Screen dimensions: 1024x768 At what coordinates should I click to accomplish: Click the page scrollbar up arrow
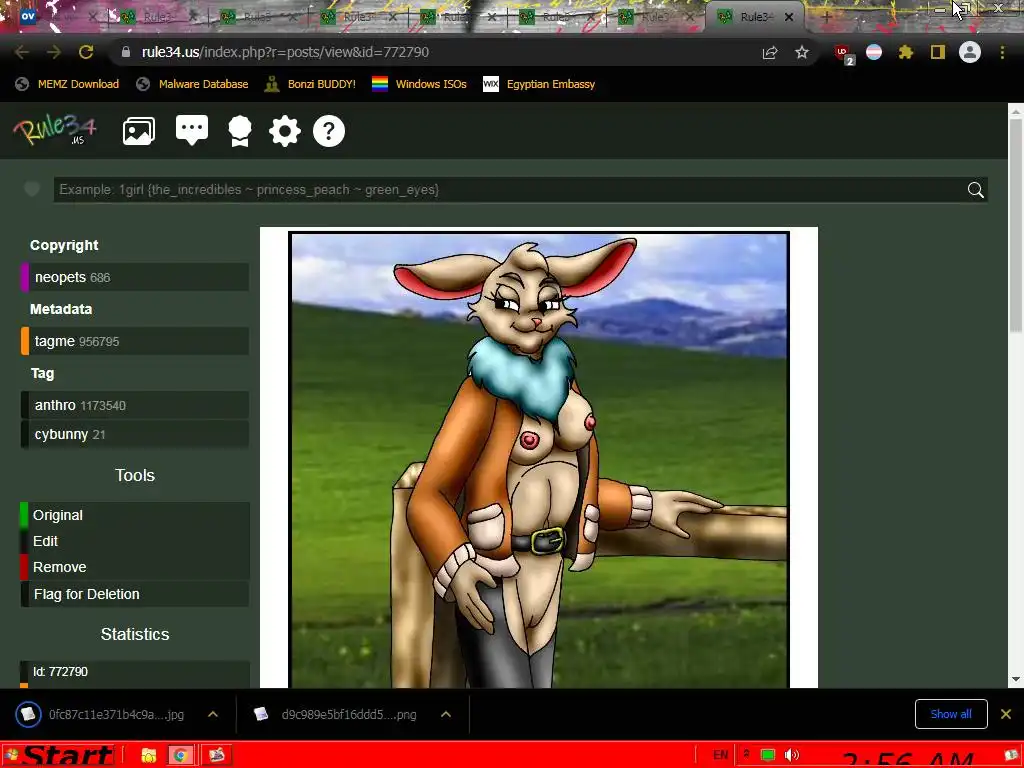point(1016,112)
